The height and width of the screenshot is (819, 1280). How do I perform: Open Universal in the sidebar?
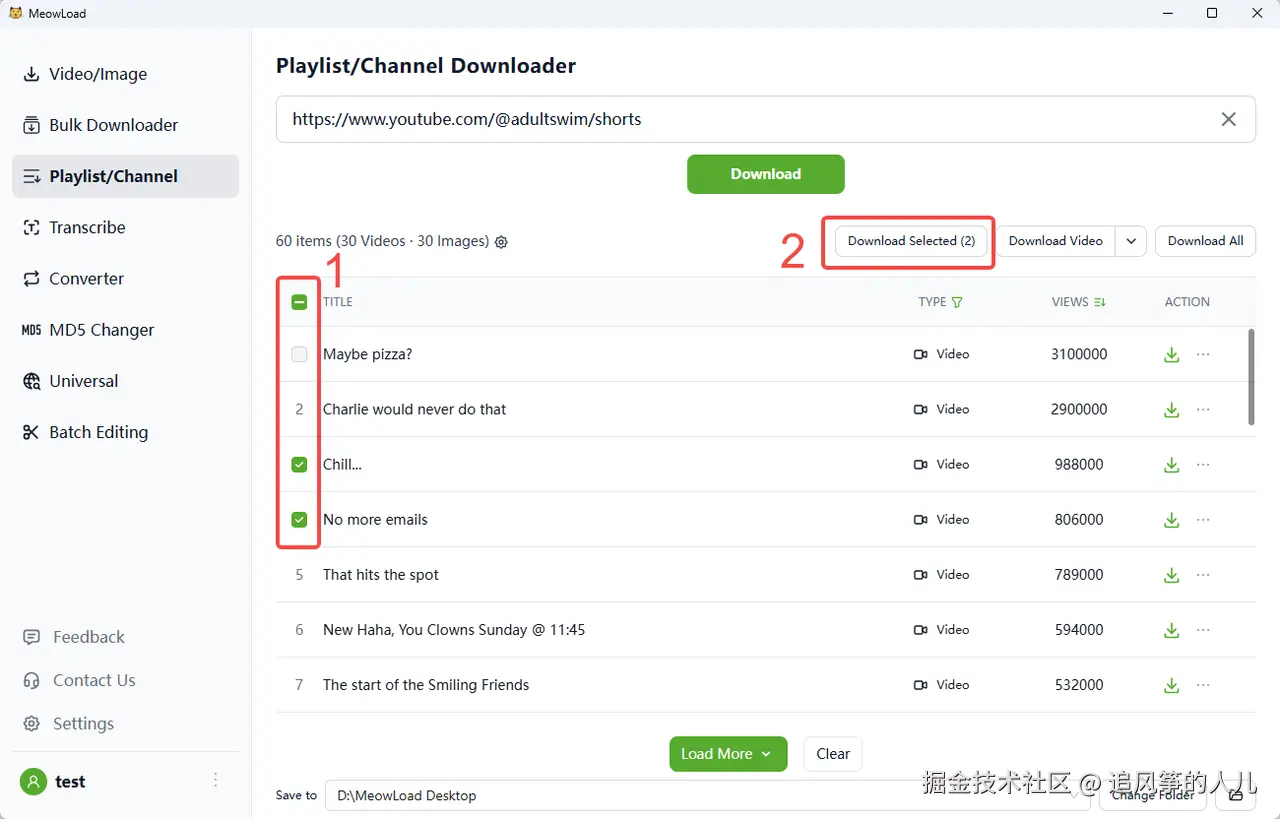[126, 381]
